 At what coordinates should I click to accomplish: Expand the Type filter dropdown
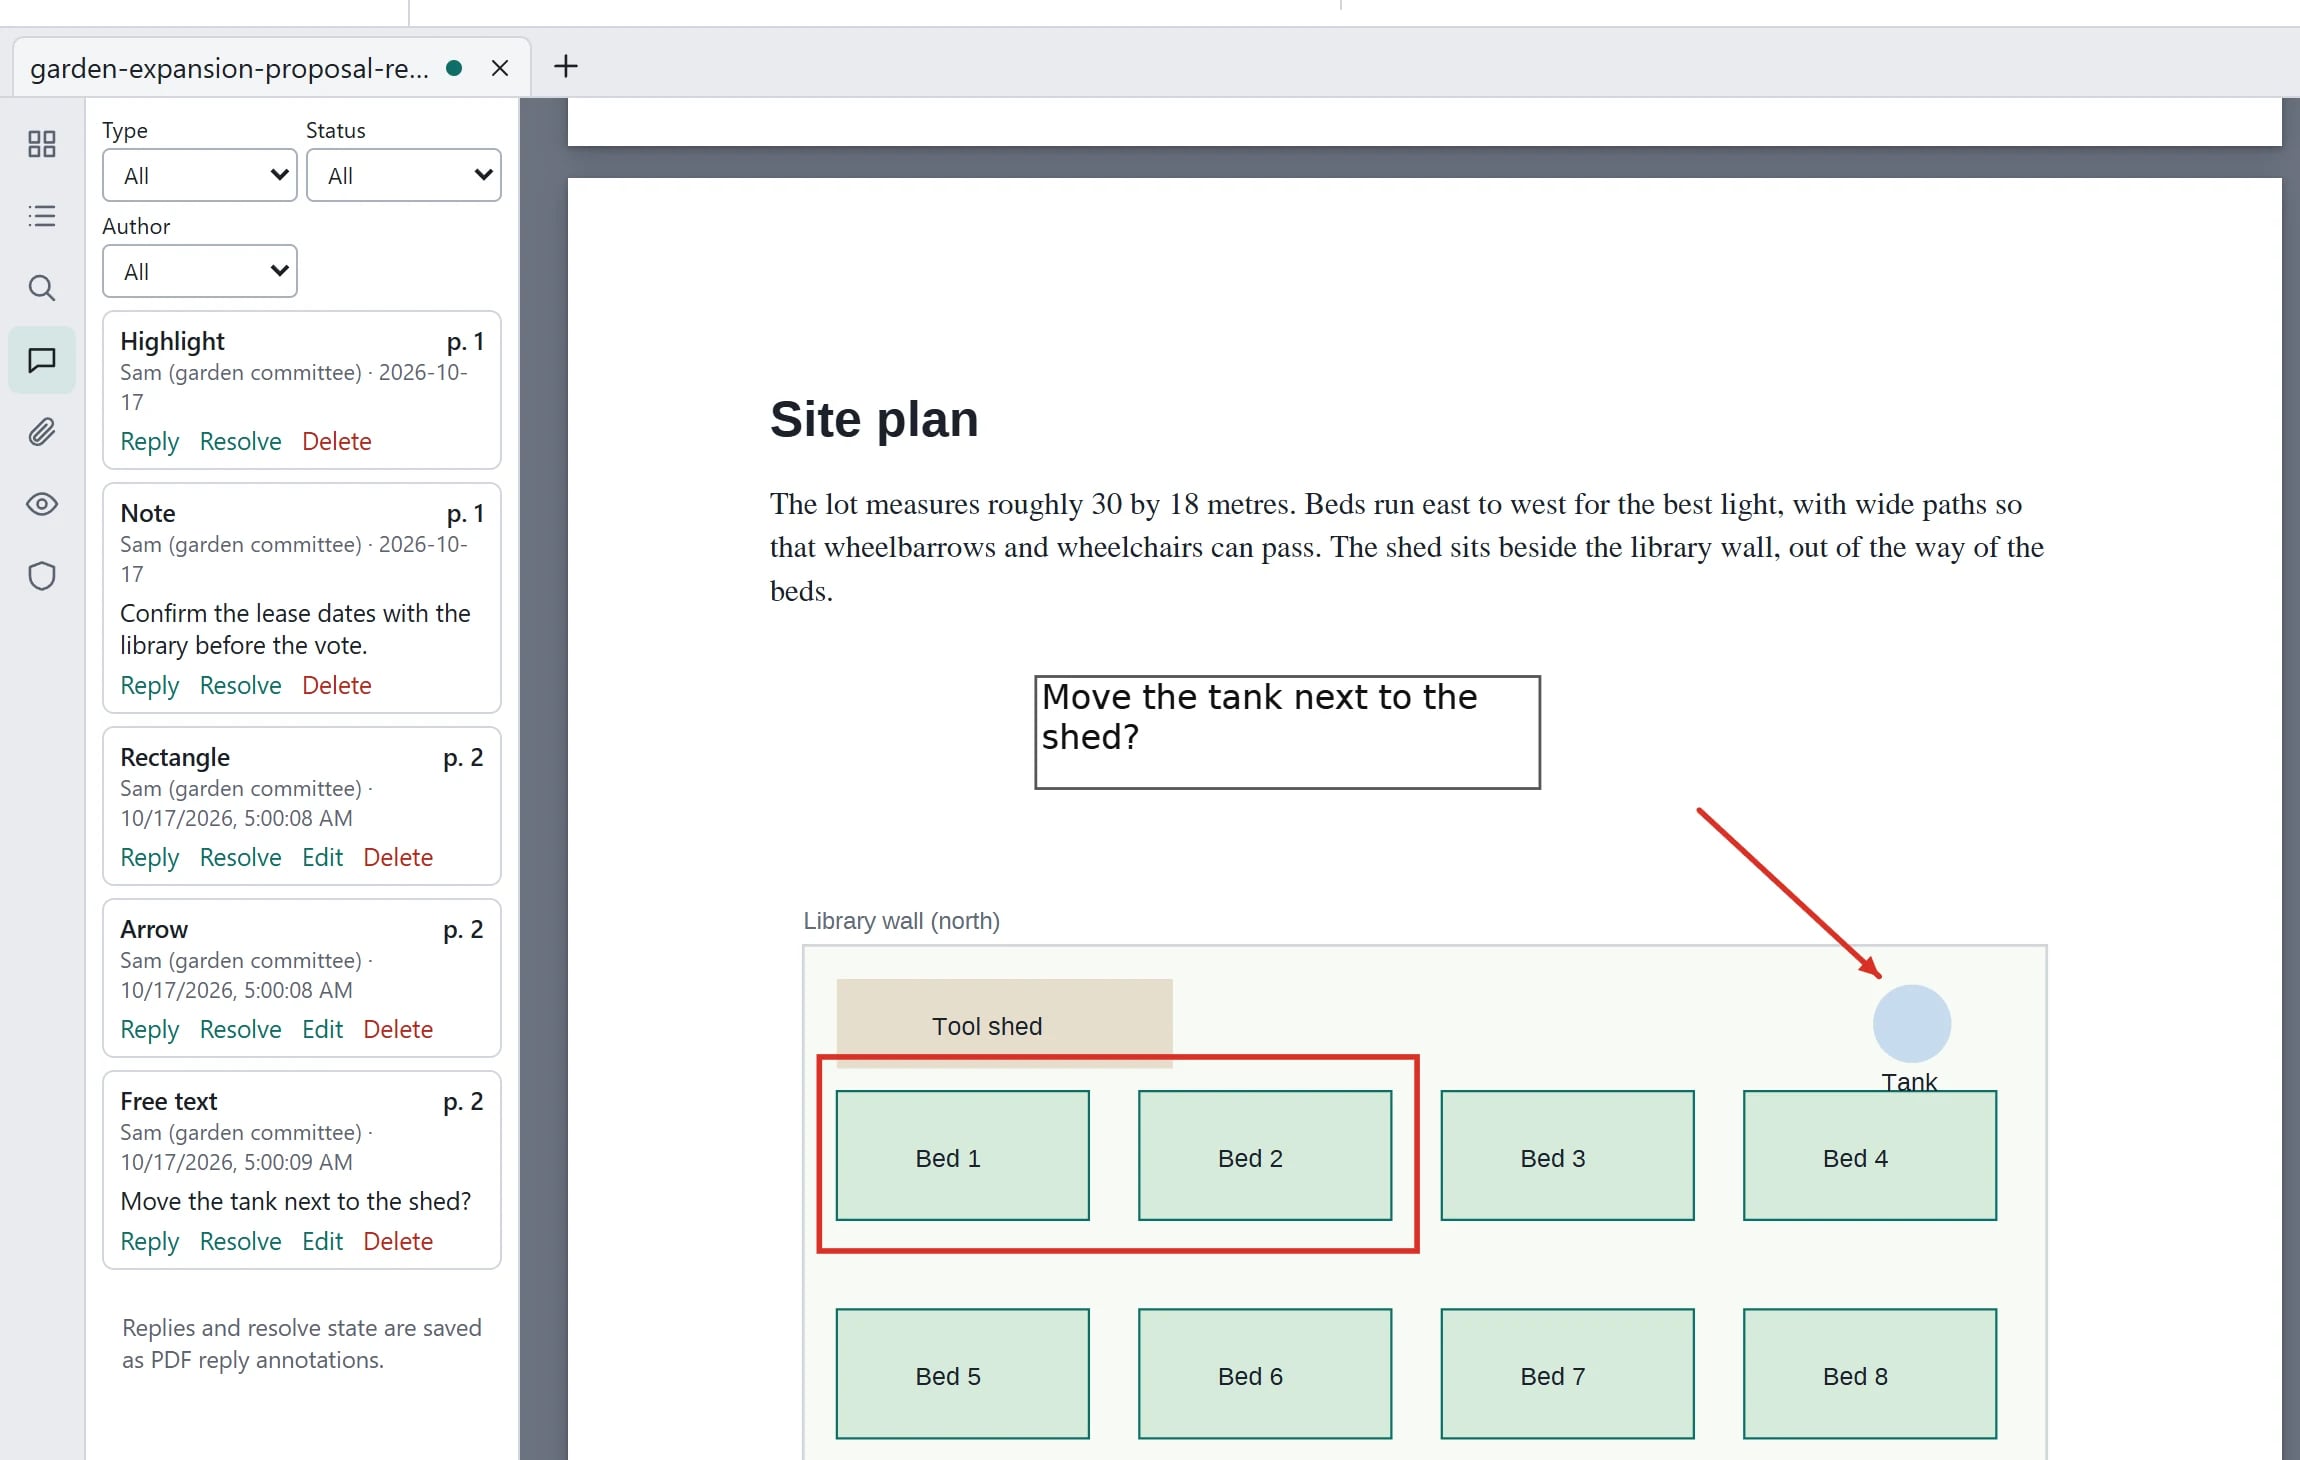200,175
